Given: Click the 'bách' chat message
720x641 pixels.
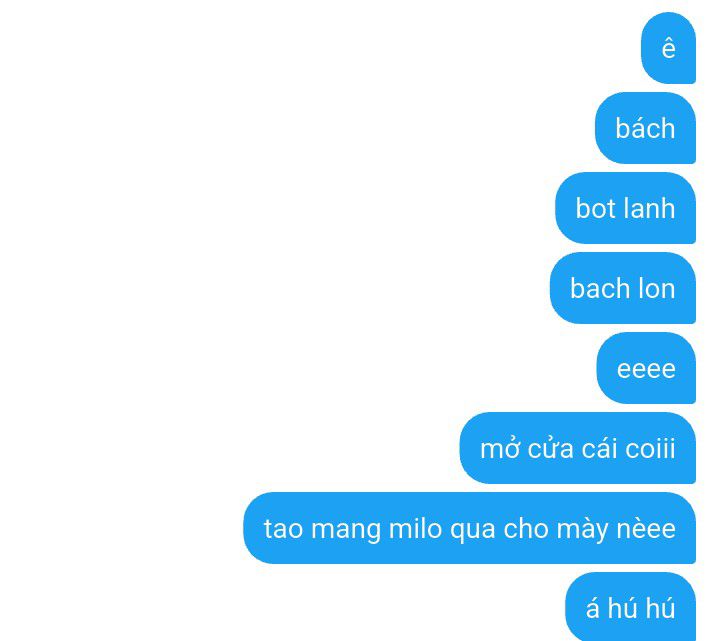Looking at the screenshot, I should [646, 128].
